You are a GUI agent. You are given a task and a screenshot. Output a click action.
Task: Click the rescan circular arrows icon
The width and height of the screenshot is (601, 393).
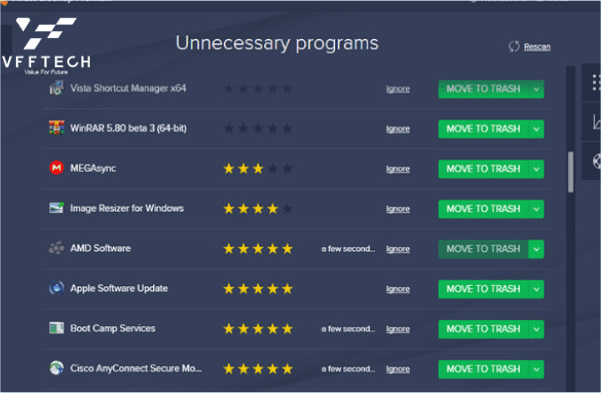[x=514, y=46]
